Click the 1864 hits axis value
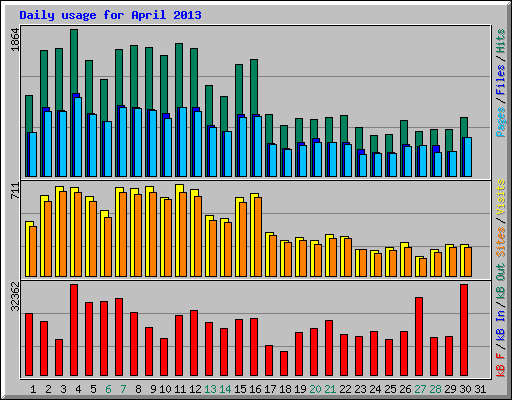Viewport: 512px width, 400px height. coord(15,40)
